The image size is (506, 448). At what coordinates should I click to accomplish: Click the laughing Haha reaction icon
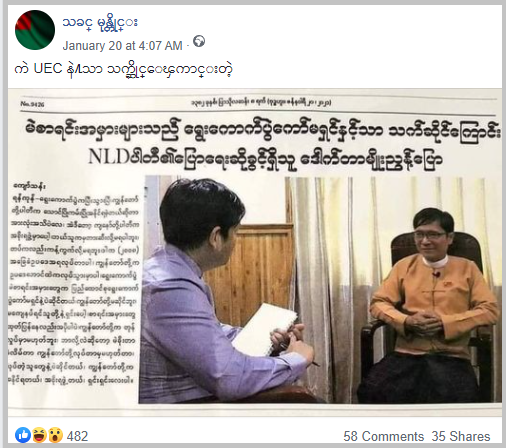coord(39,435)
